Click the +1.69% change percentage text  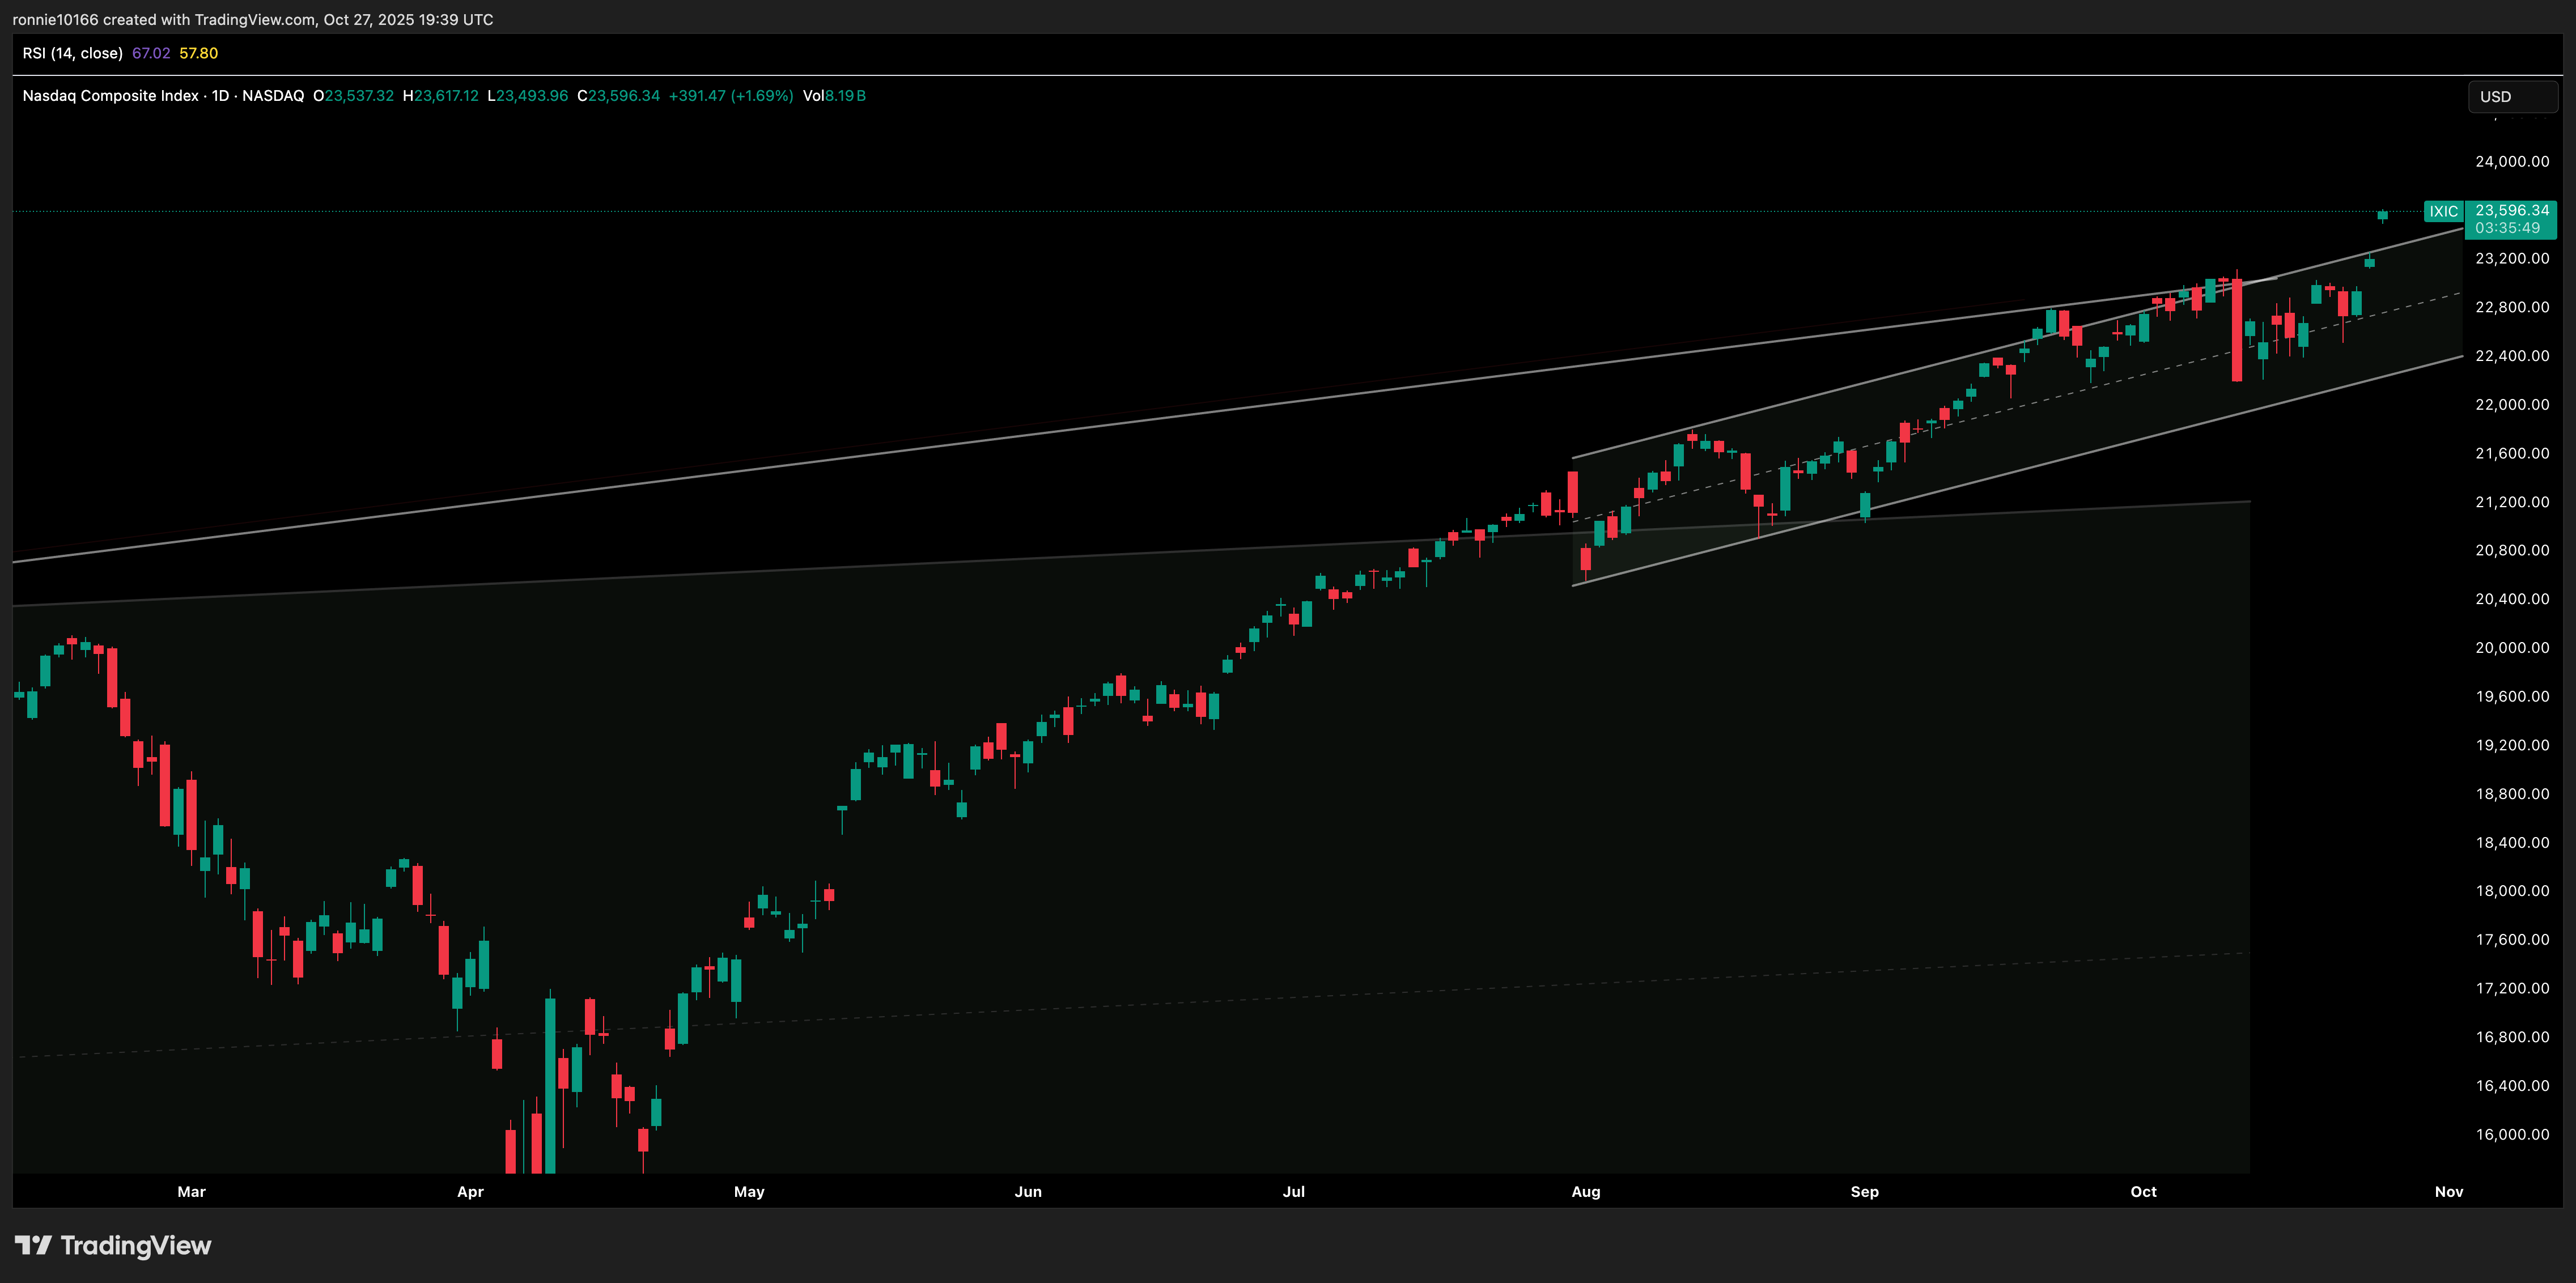coord(763,96)
